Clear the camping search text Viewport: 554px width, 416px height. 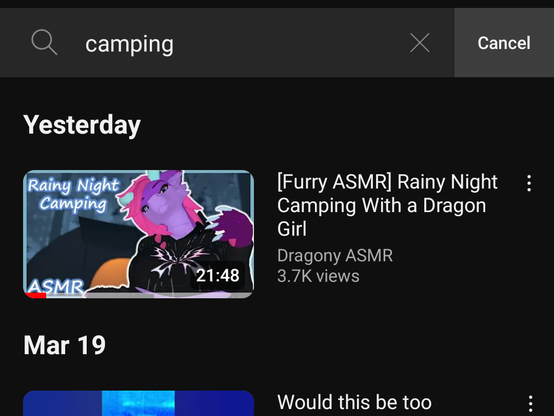[x=420, y=43]
